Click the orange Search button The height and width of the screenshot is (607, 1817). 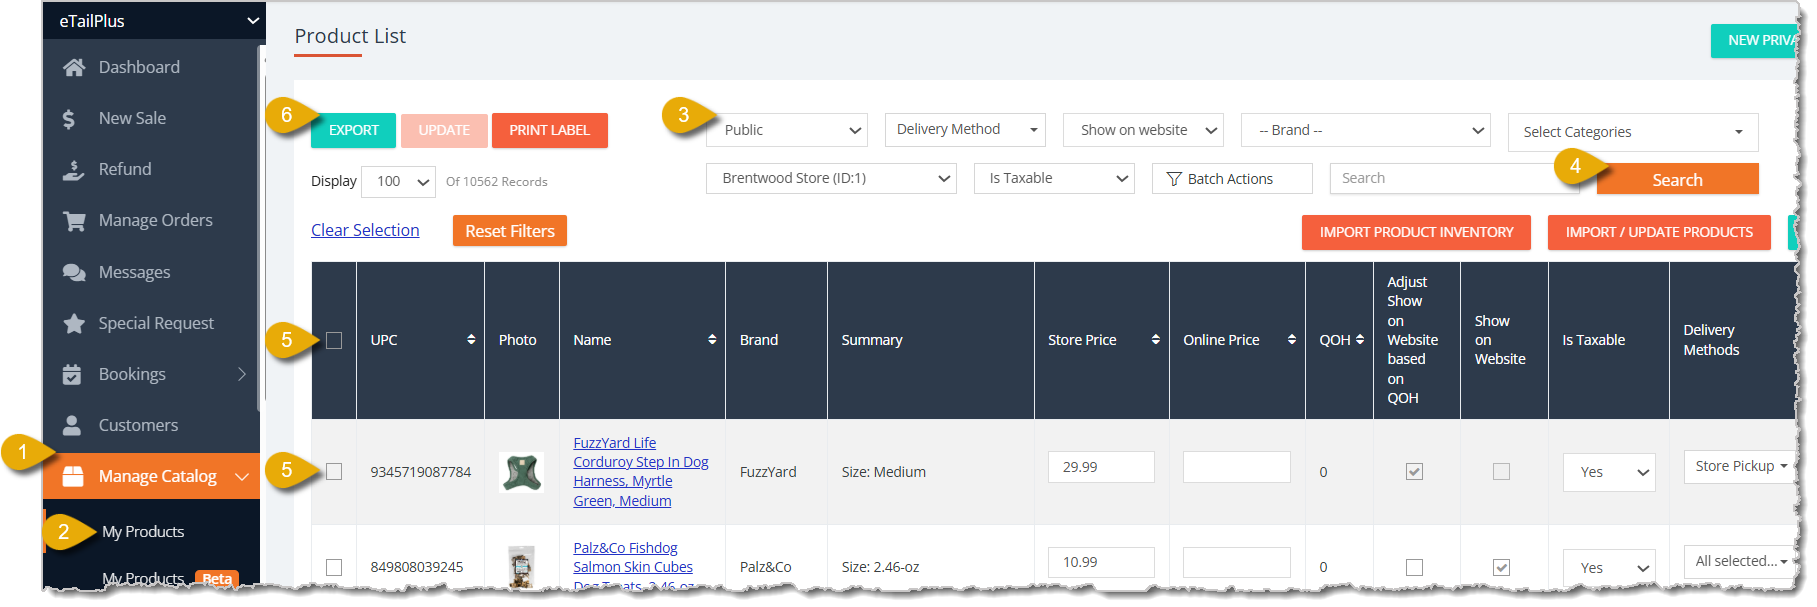tap(1677, 180)
